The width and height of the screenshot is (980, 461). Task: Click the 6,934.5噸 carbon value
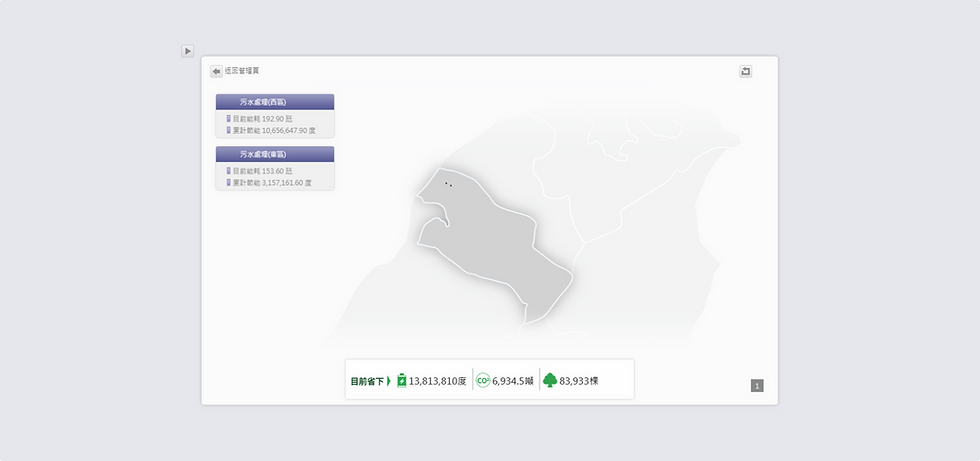pos(513,381)
